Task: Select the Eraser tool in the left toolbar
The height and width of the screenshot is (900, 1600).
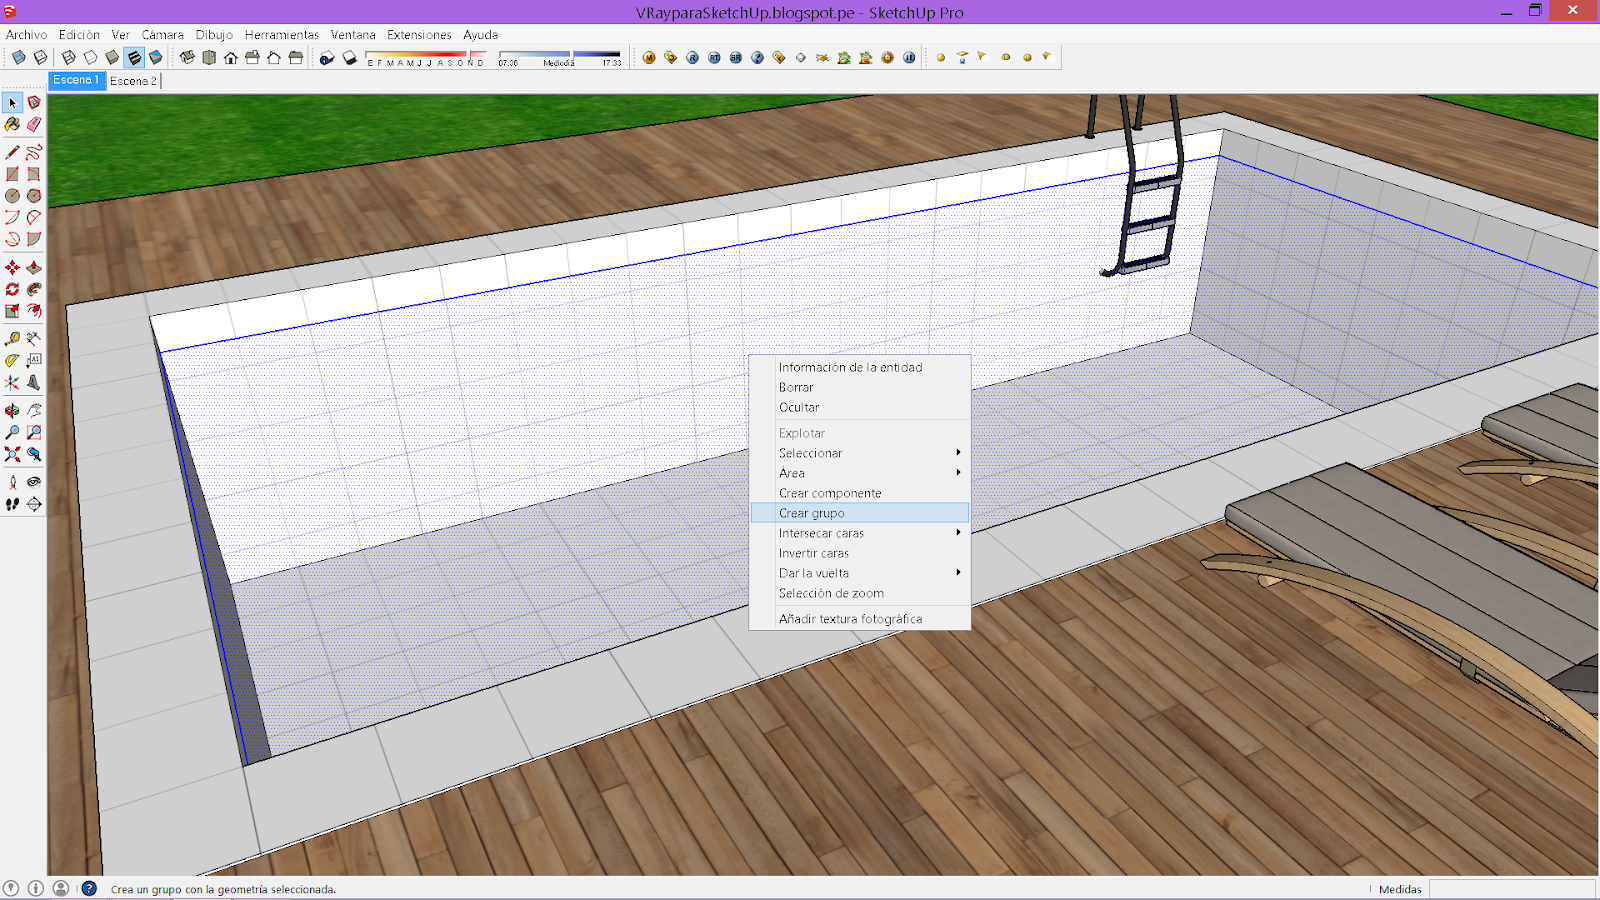Action: pyautogui.click(x=34, y=125)
